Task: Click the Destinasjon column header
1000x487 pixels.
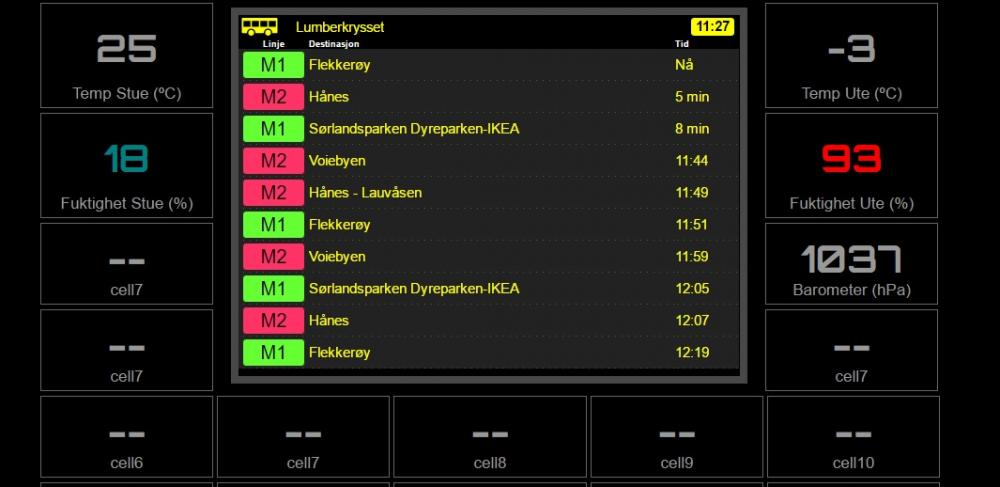Action: (x=334, y=44)
